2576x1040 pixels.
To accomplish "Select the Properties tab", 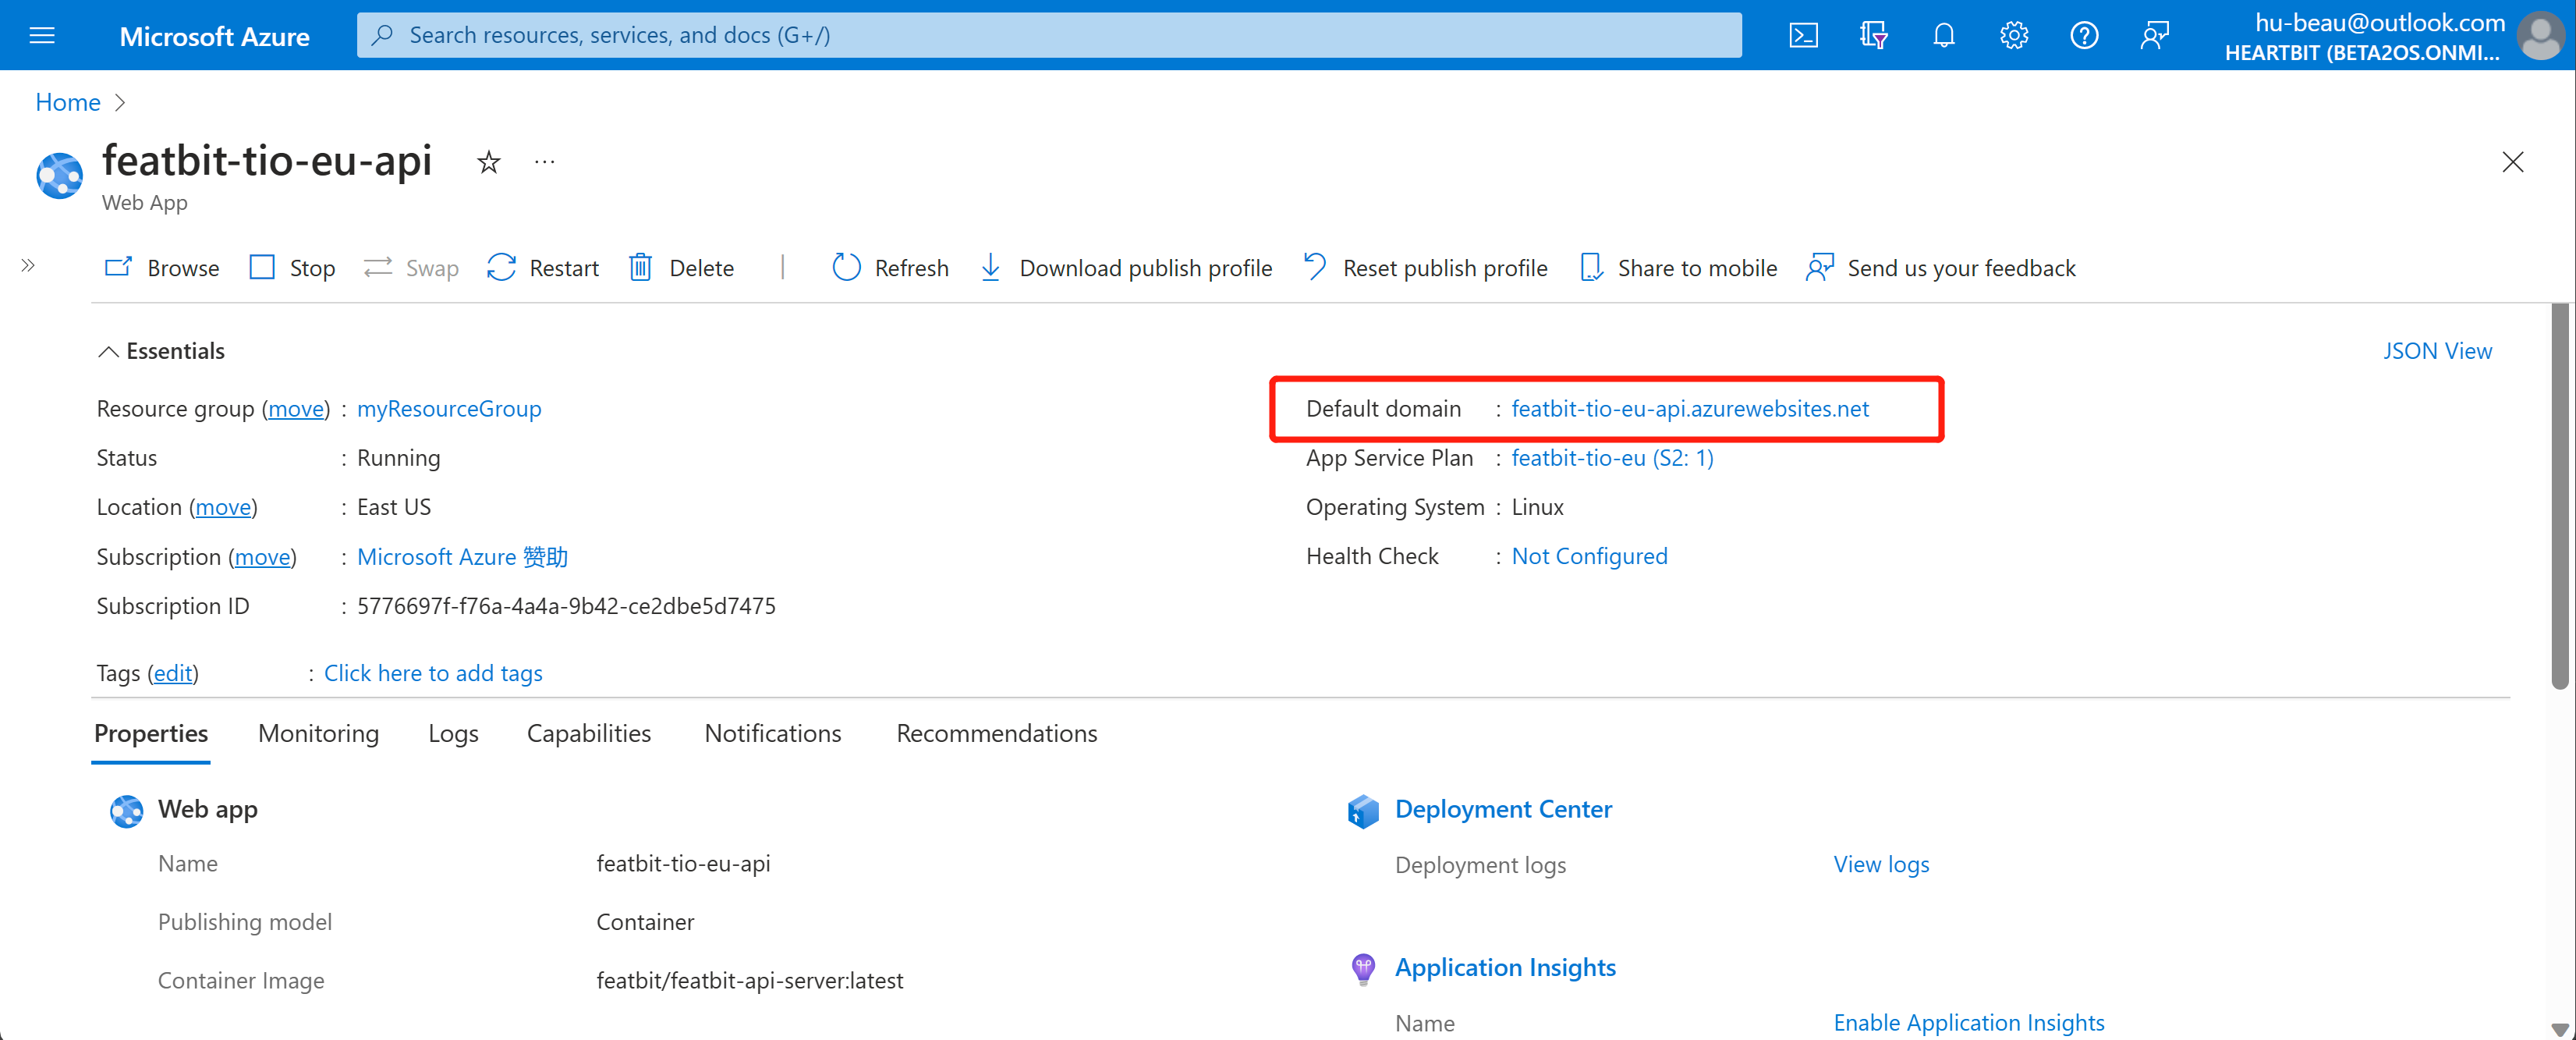I will pyautogui.click(x=151, y=733).
